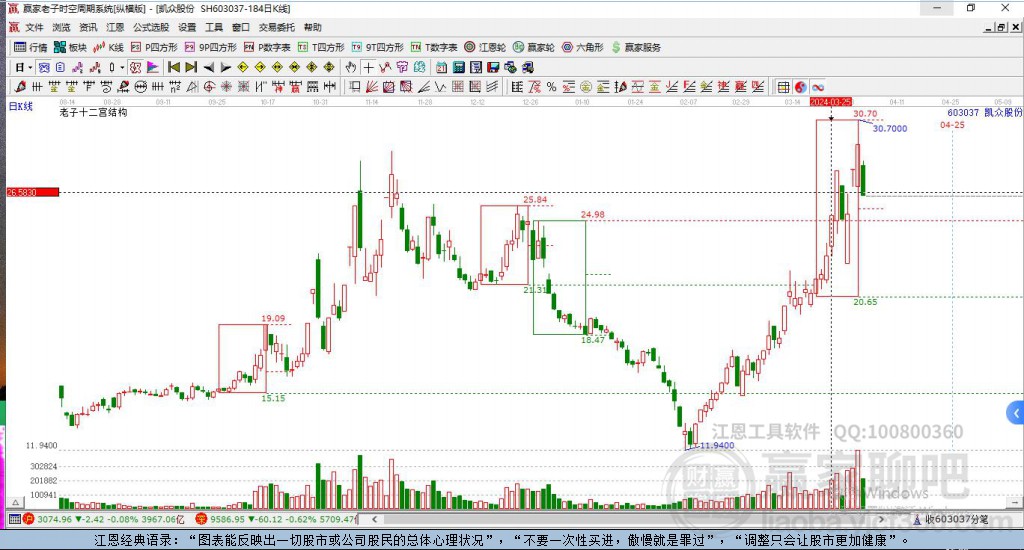Open 赢家服务 service page
Screen dimensions: 1024x550
pos(636,47)
